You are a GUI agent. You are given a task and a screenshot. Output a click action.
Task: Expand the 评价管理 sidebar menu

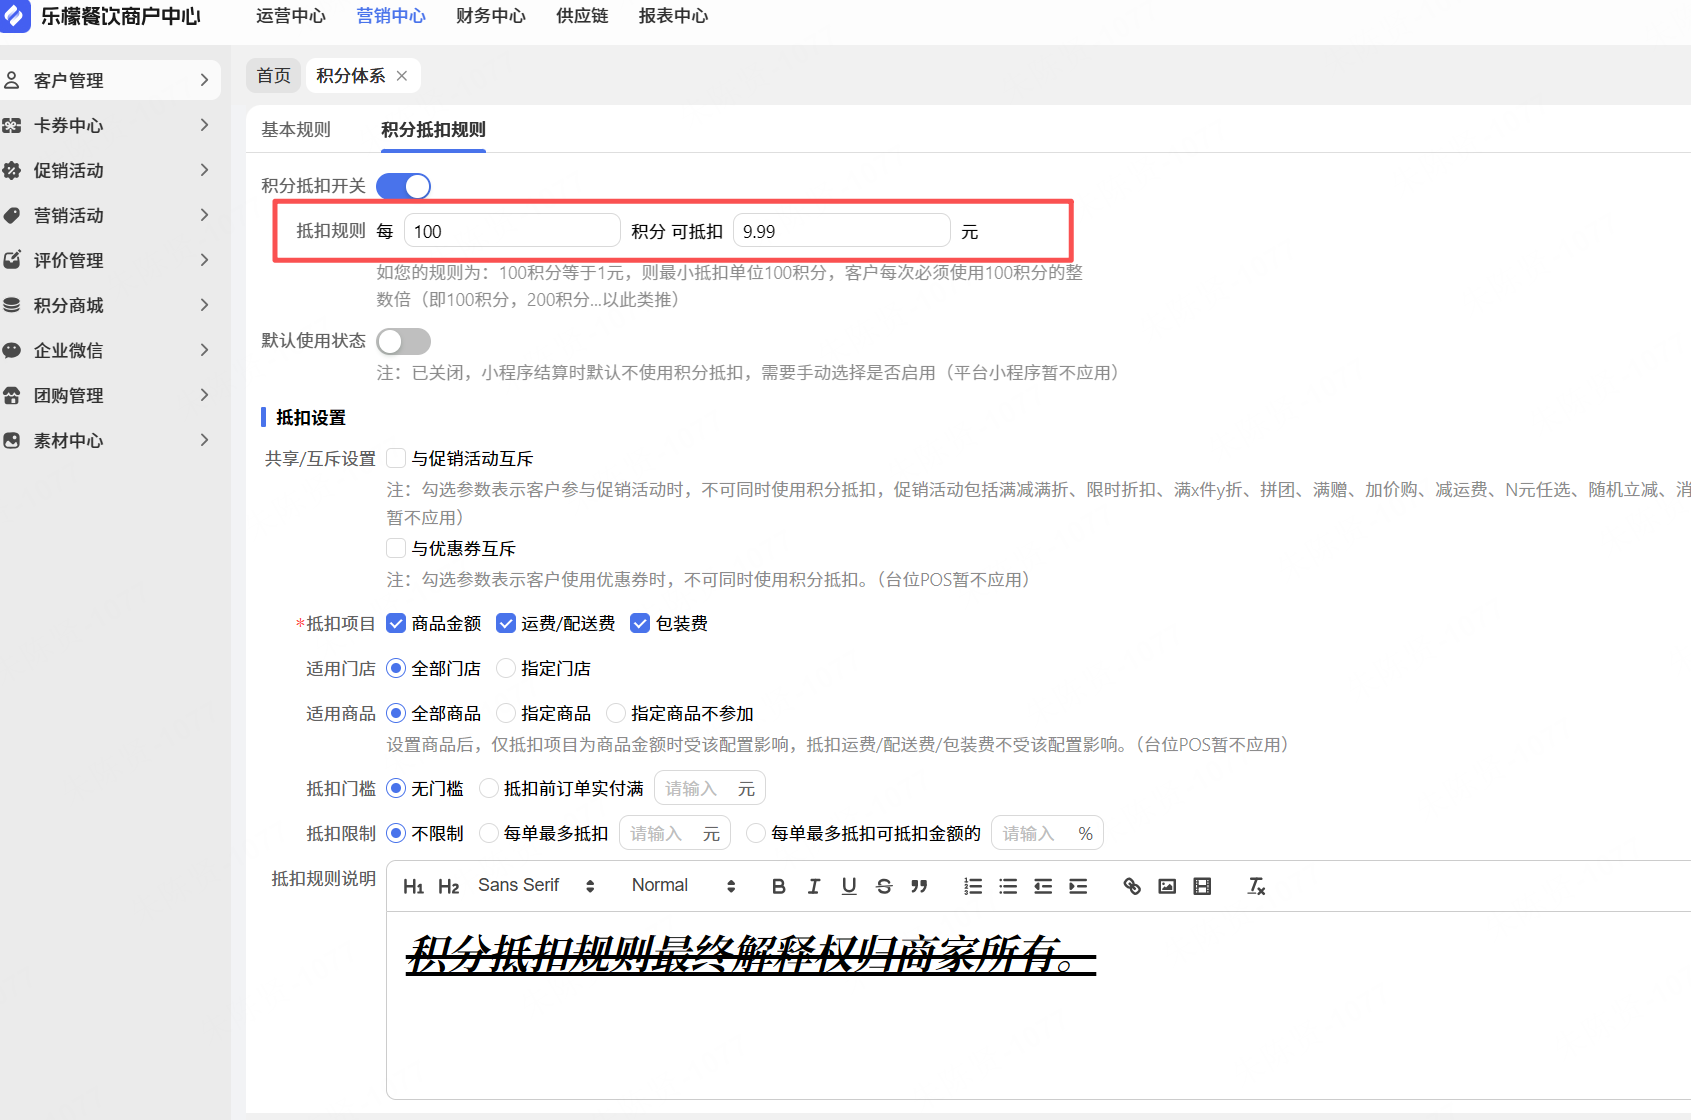click(x=204, y=260)
